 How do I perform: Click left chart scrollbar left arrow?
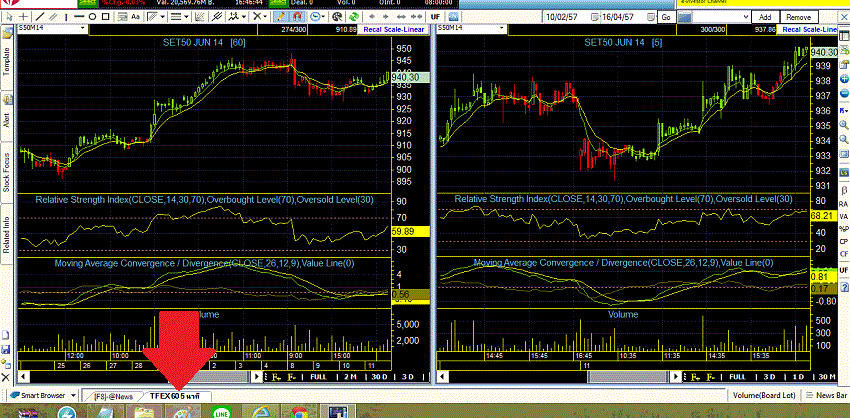(23, 376)
